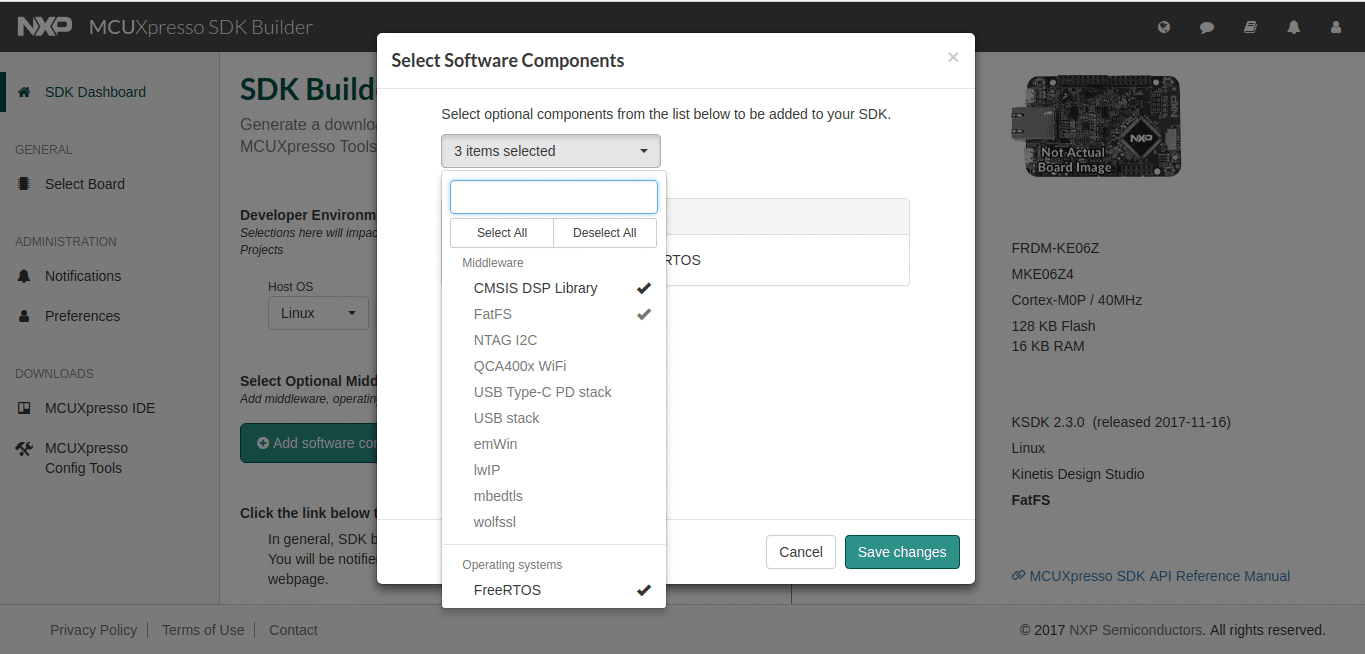Select emWin middleware
This screenshot has width=1365, height=654.
click(554, 444)
